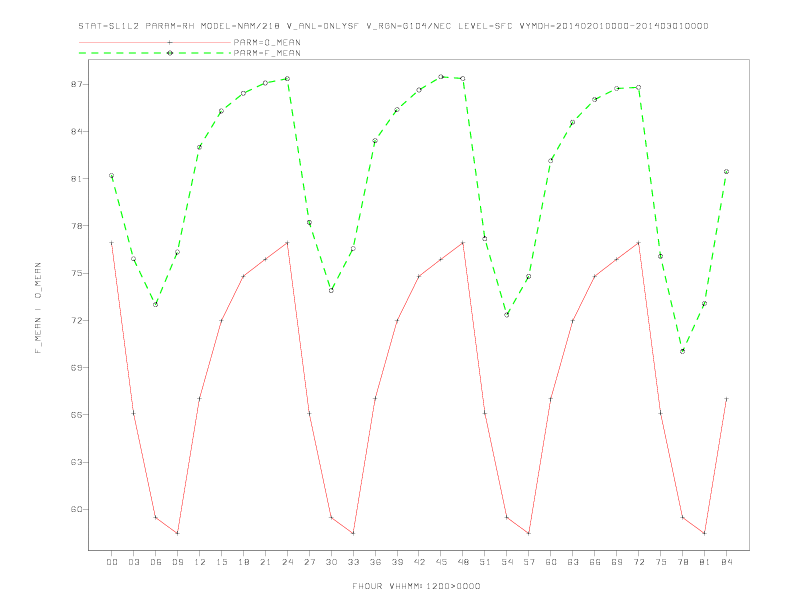Click the green F_MEAN data point at hour 78

click(682, 351)
